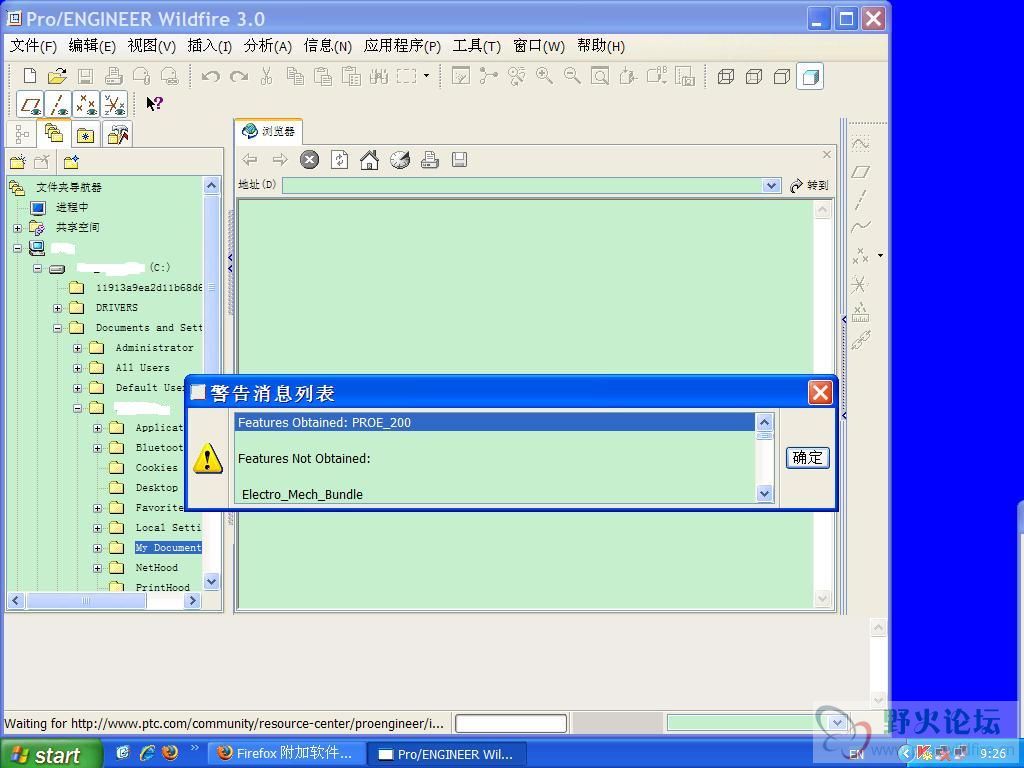The height and width of the screenshot is (768, 1024).
Task: Collapse the Documents and Settings folder
Action: 57,328
